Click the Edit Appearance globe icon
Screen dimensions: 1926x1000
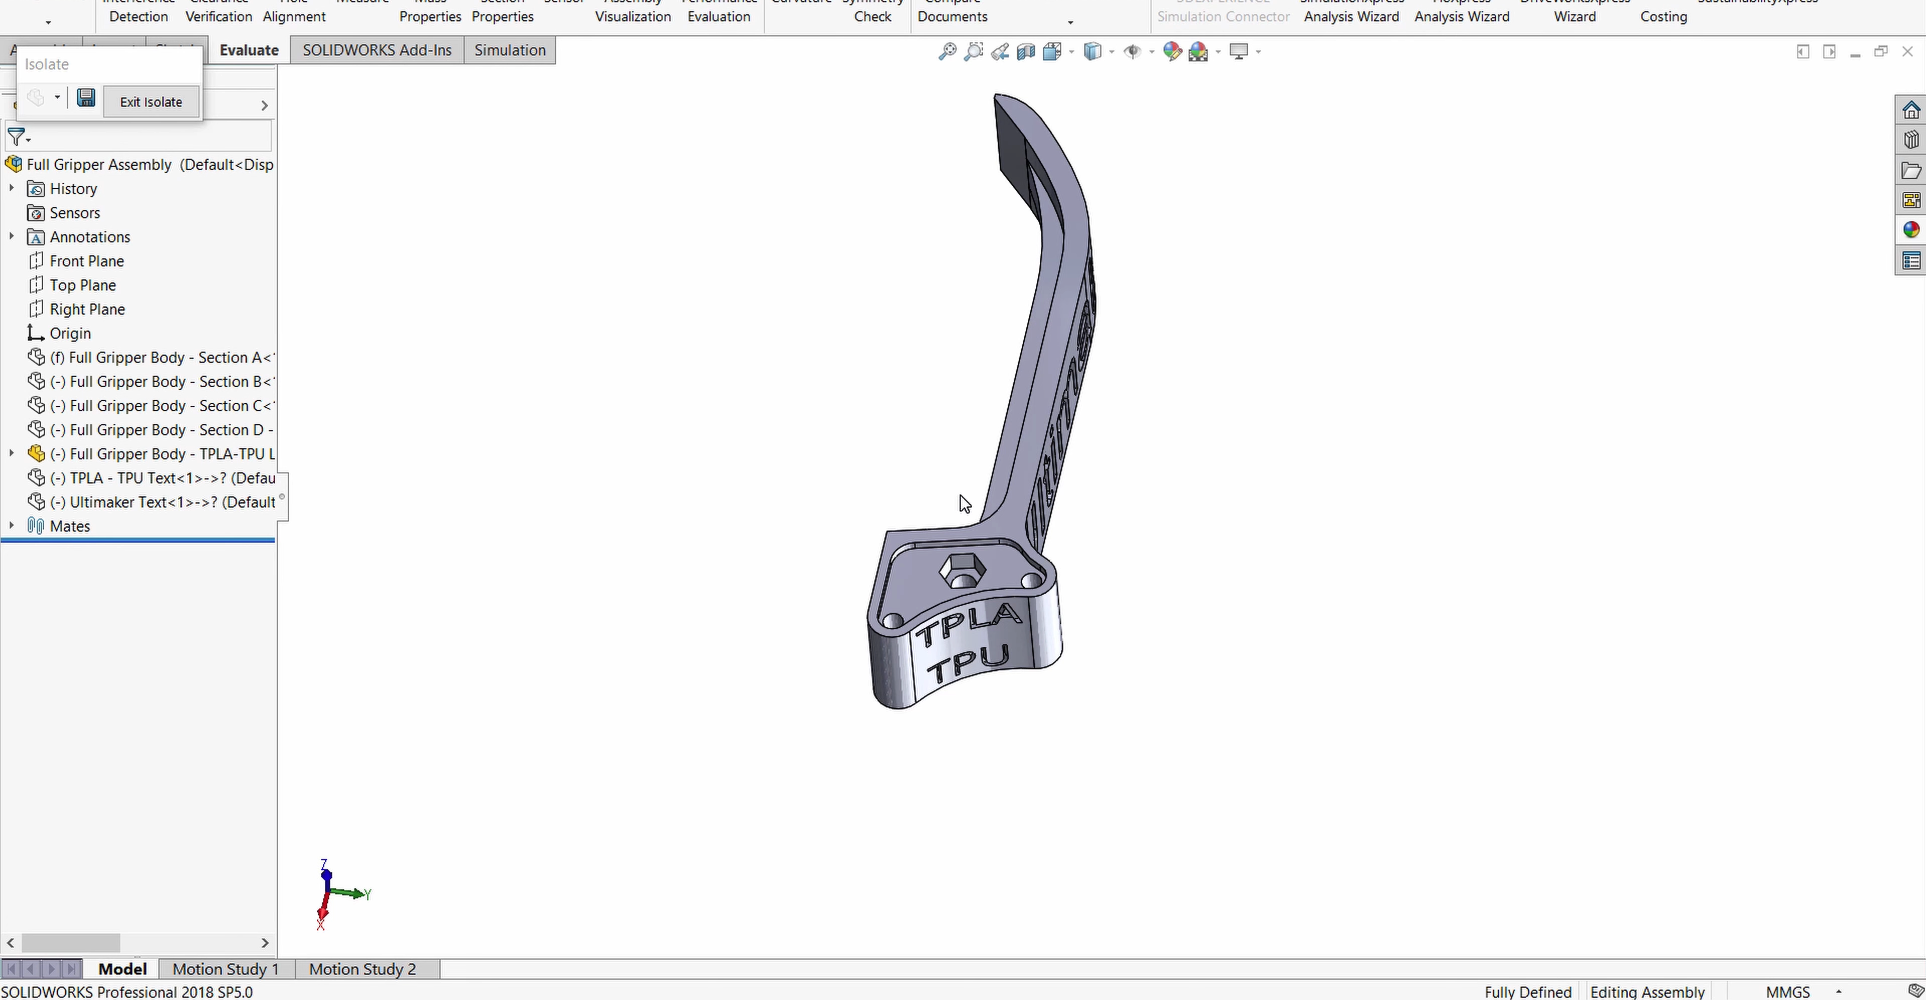point(1172,51)
